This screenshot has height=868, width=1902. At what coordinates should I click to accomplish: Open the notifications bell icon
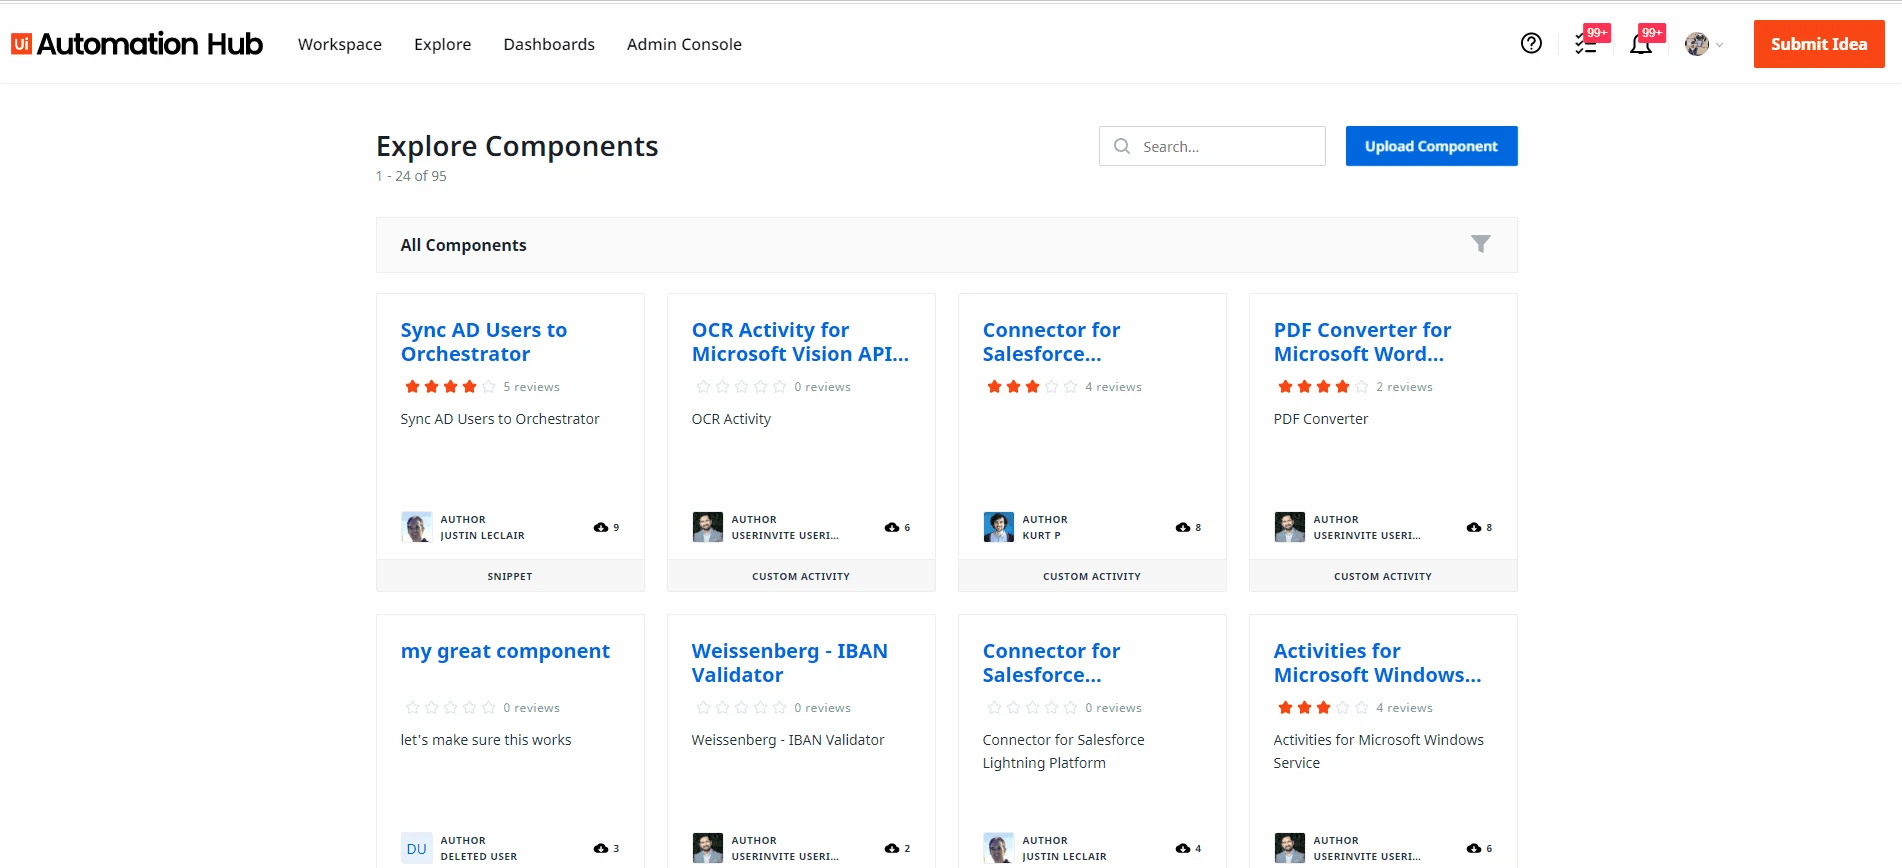(x=1641, y=43)
